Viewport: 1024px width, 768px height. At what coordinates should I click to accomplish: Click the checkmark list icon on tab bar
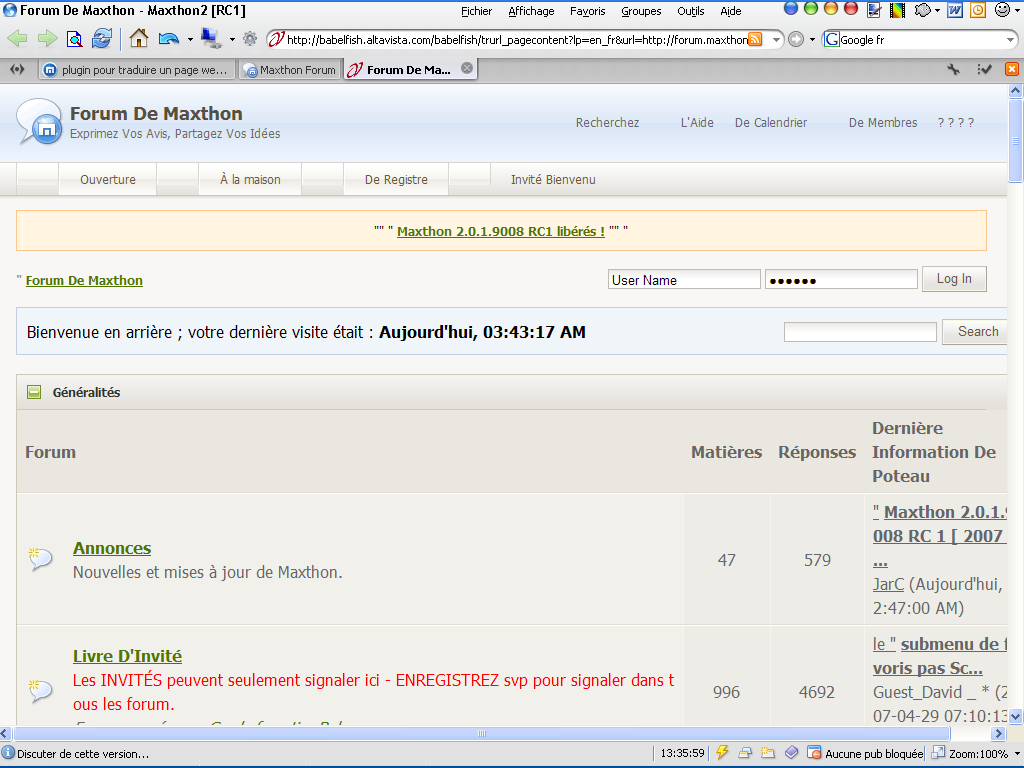[x=984, y=69]
